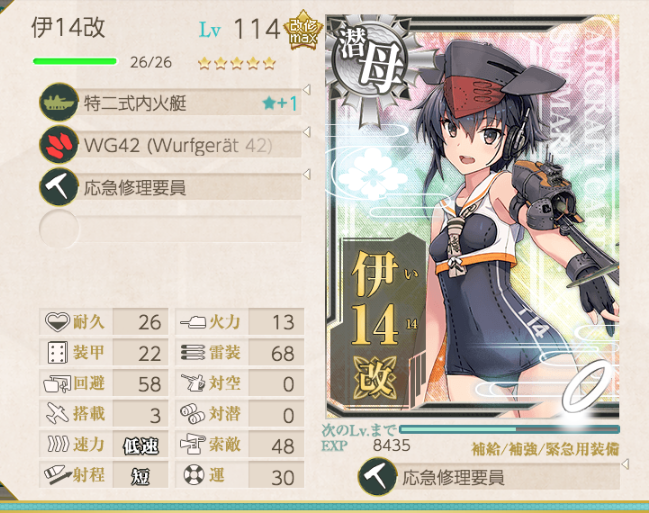Click the hammer icon in third equipment slot

(x=59, y=187)
